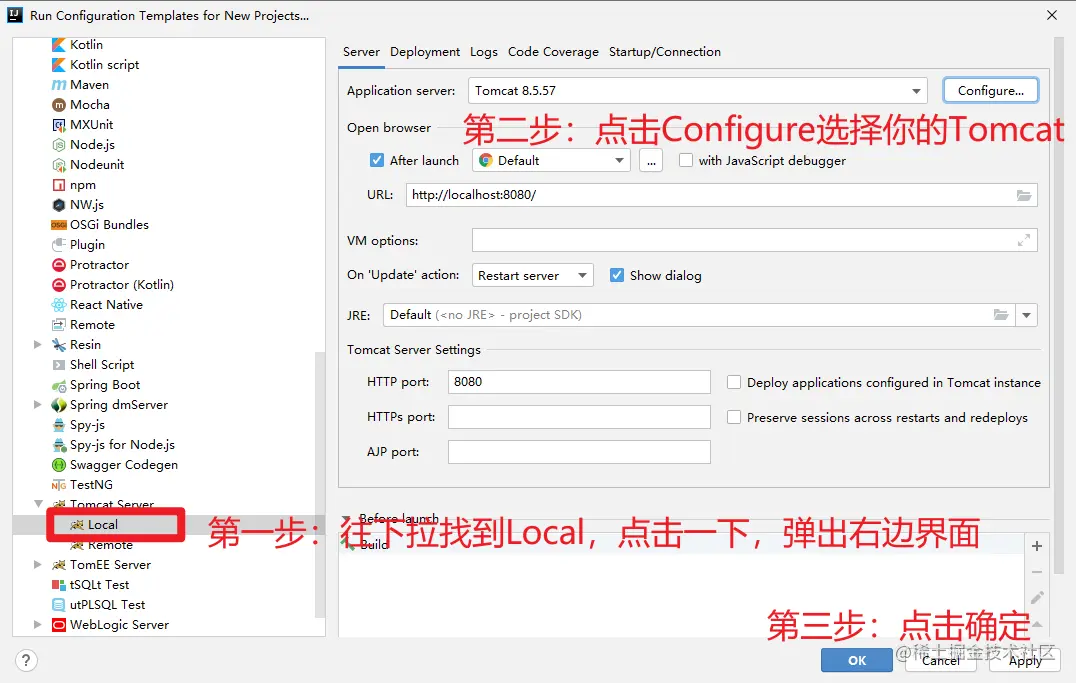Click the Spy-js icon
Viewport: 1076px width, 683px height.
point(59,425)
